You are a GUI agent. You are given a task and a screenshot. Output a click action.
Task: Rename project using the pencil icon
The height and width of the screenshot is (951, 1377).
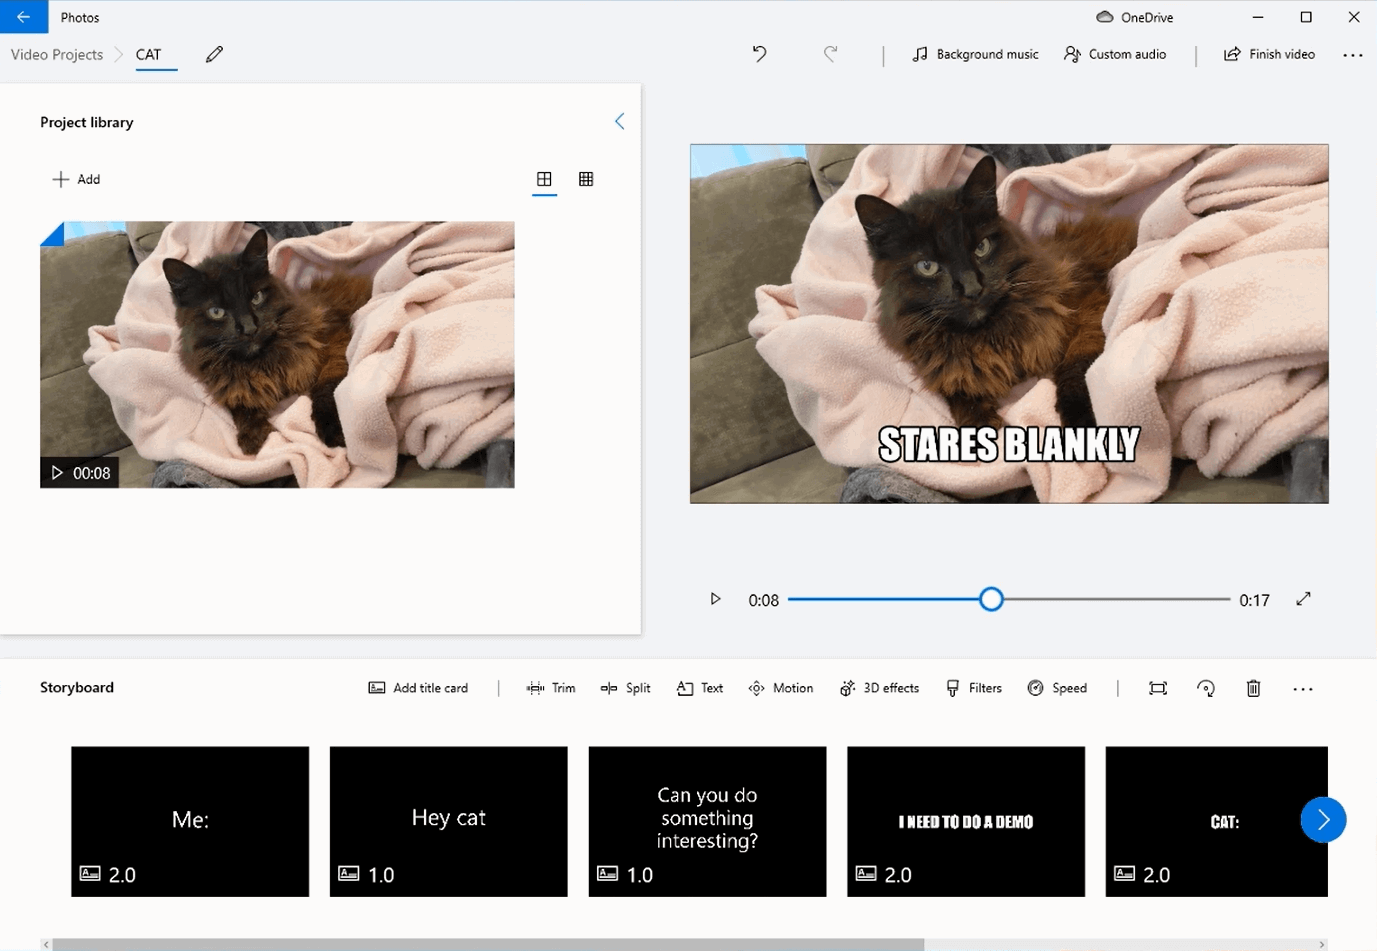(x=214, y=54)
